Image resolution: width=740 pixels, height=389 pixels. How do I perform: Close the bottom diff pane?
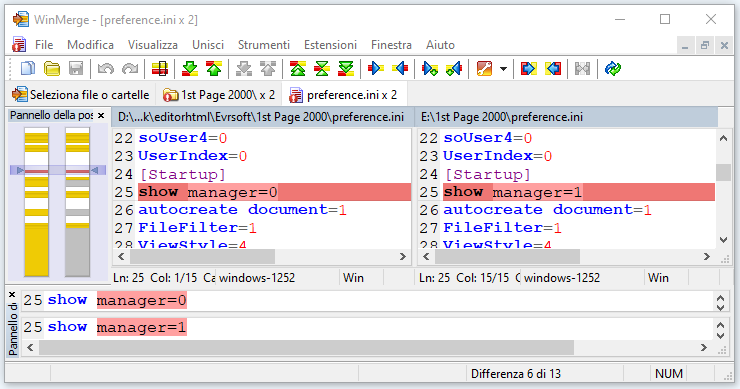[12, 295]
